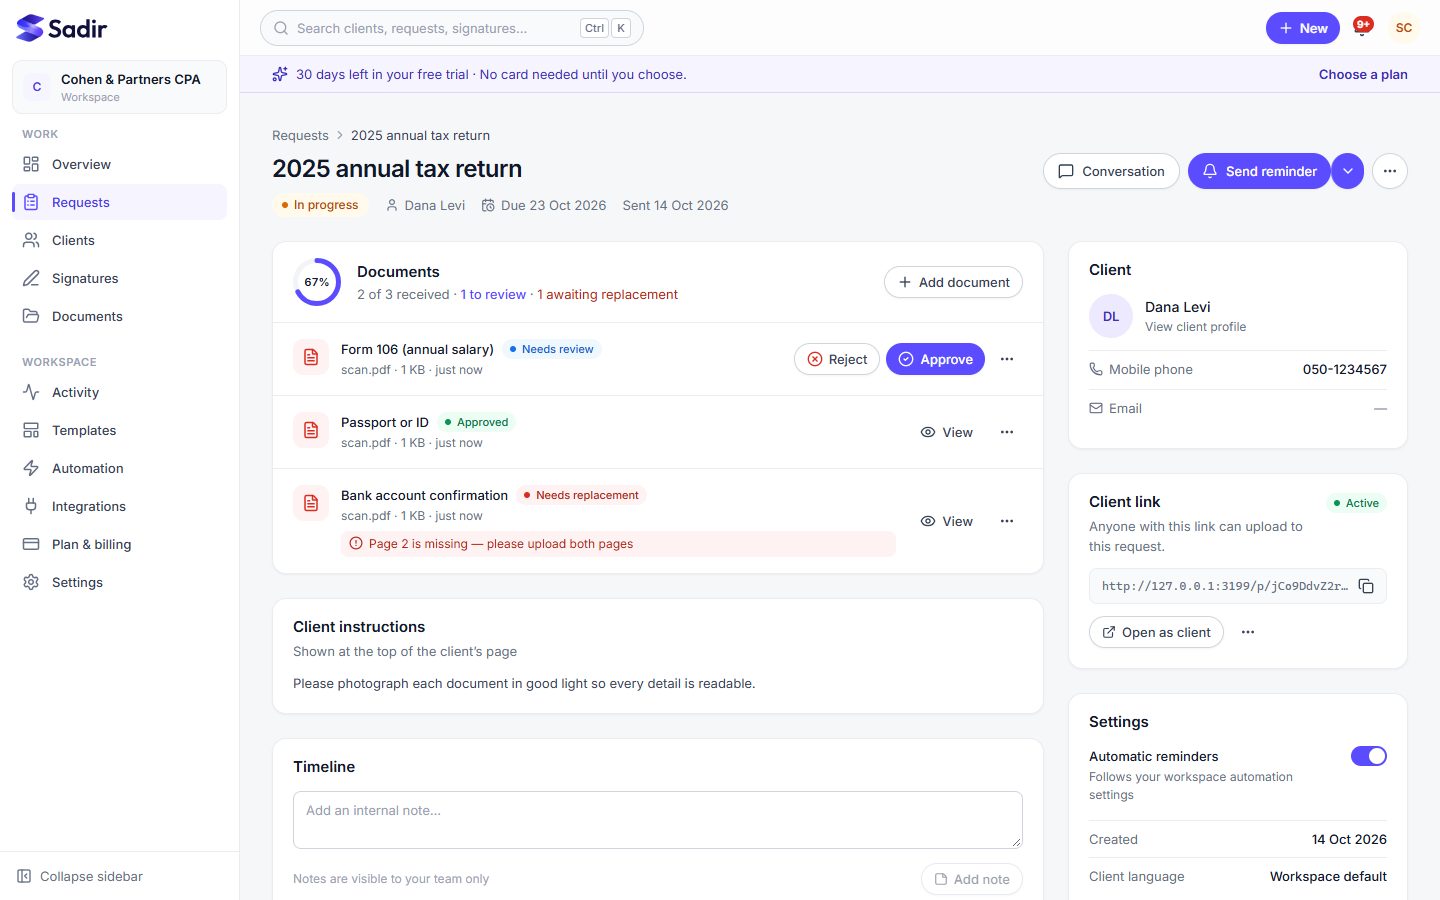Open the Conversation panel

[x=1111, y=171]
